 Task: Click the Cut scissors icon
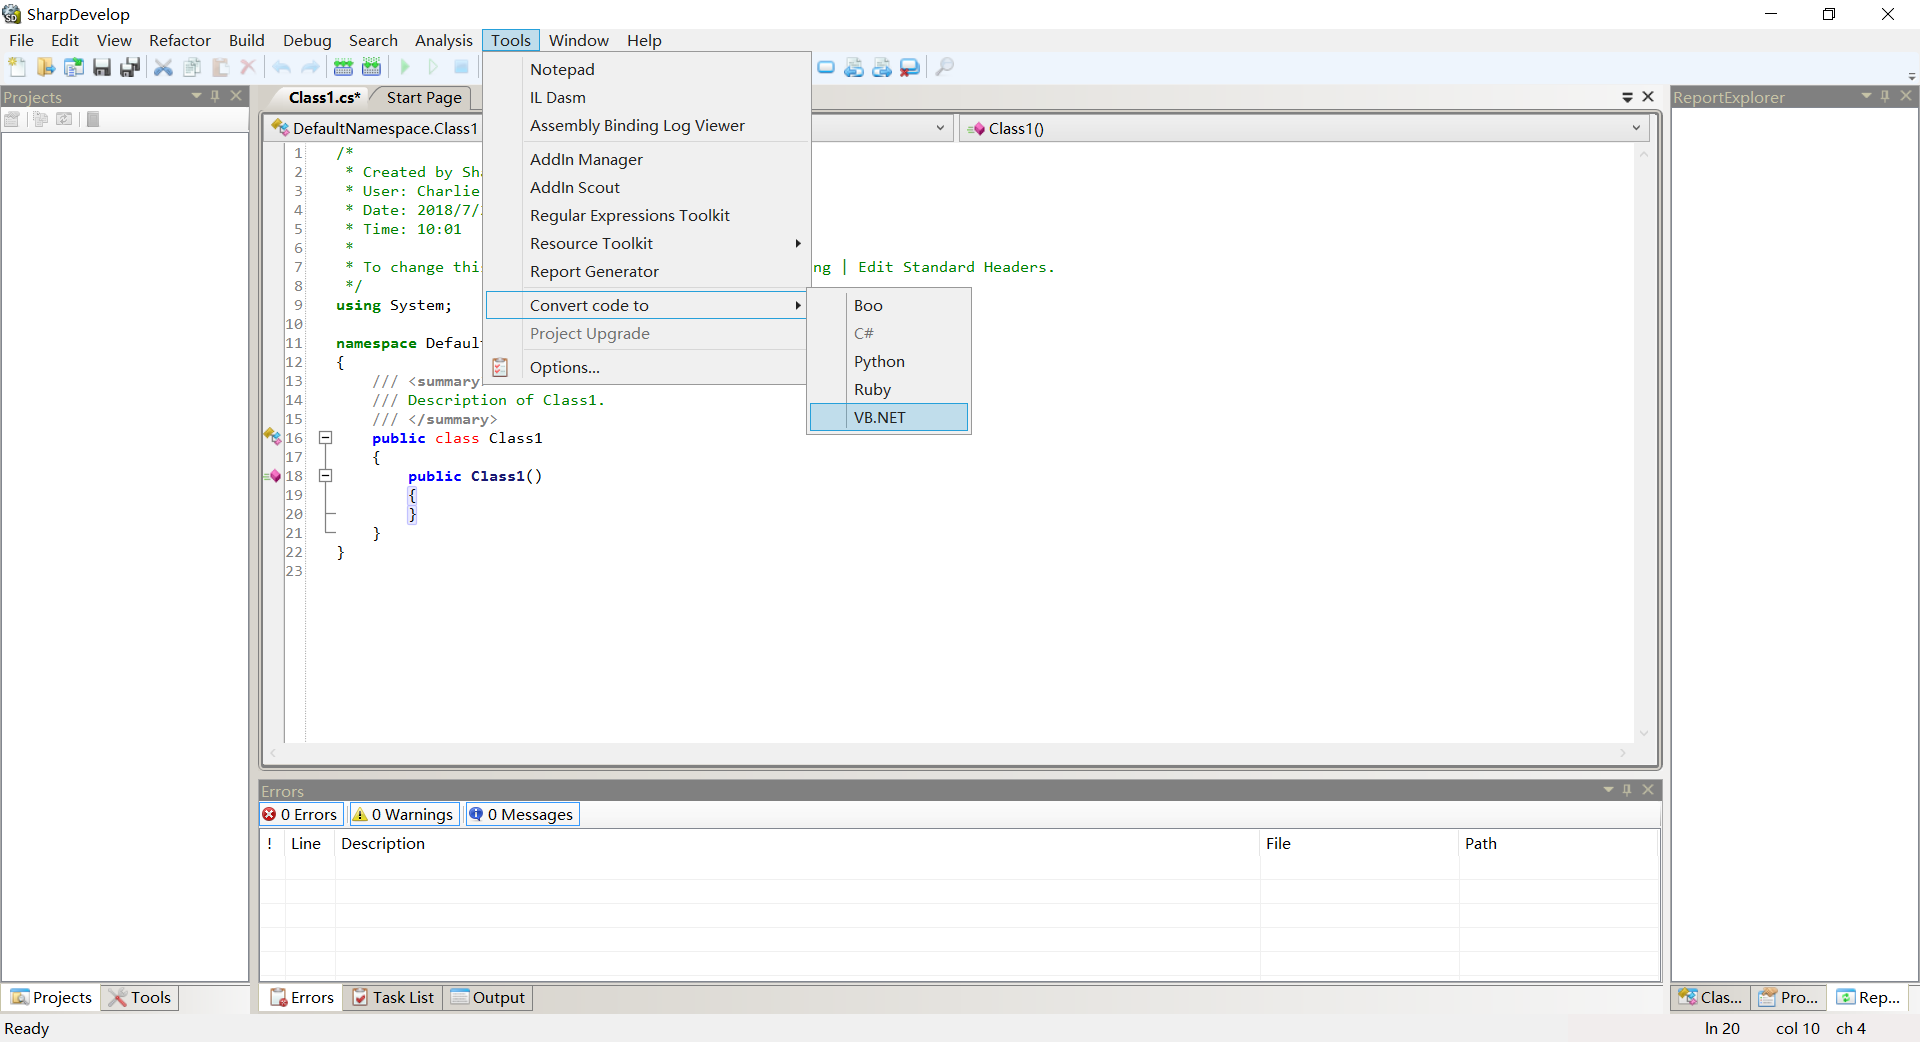tap(163, 67)
